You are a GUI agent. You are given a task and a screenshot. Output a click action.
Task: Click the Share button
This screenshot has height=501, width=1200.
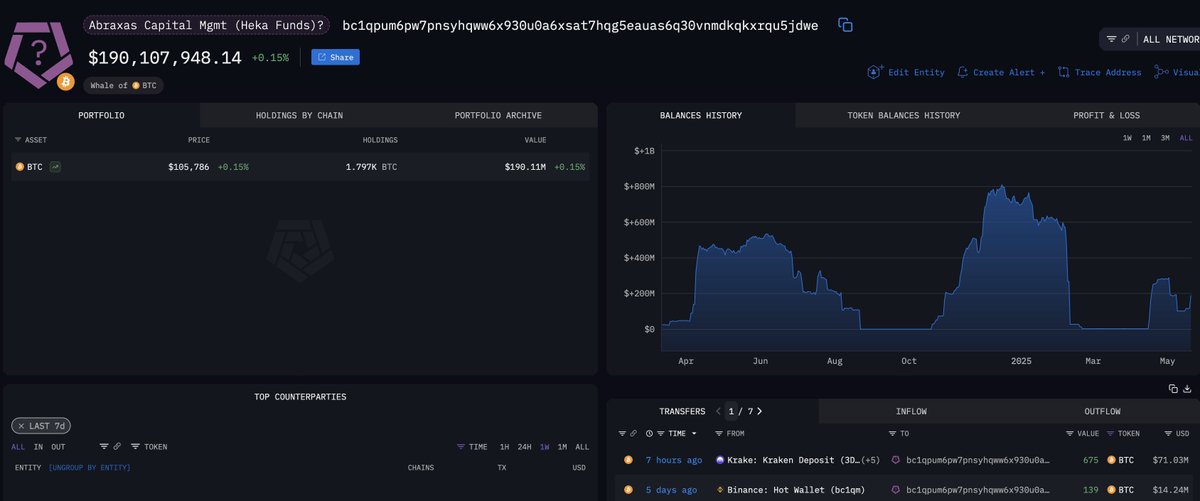click(x=335, y=57)
